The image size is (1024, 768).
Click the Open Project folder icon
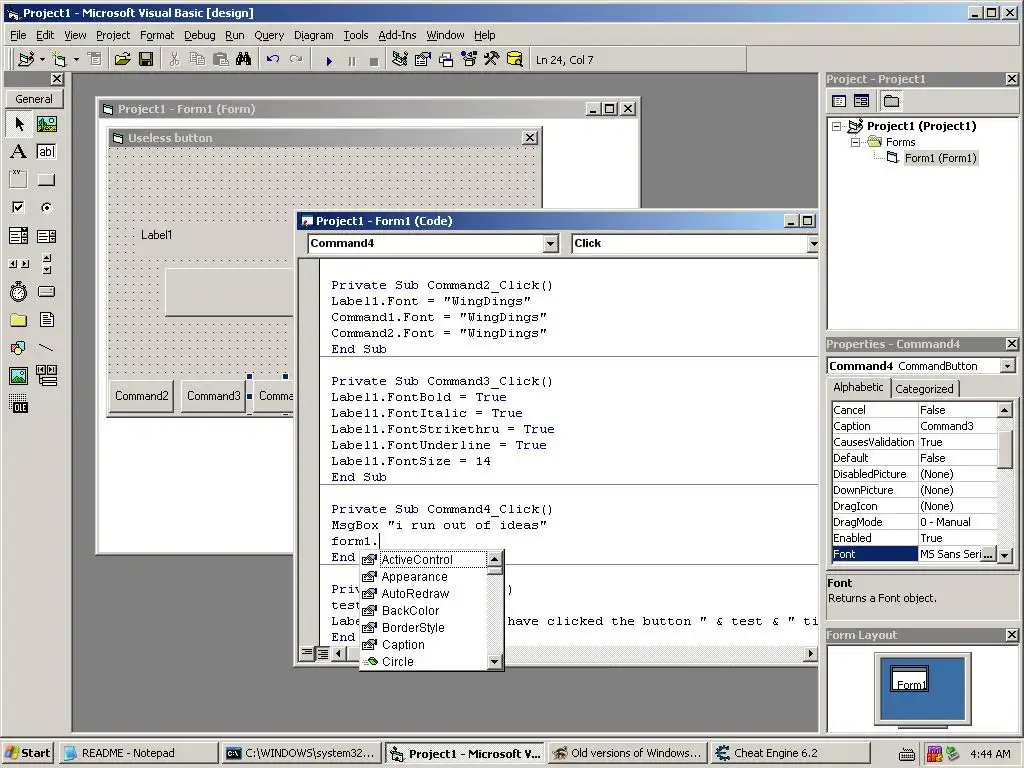122,59
